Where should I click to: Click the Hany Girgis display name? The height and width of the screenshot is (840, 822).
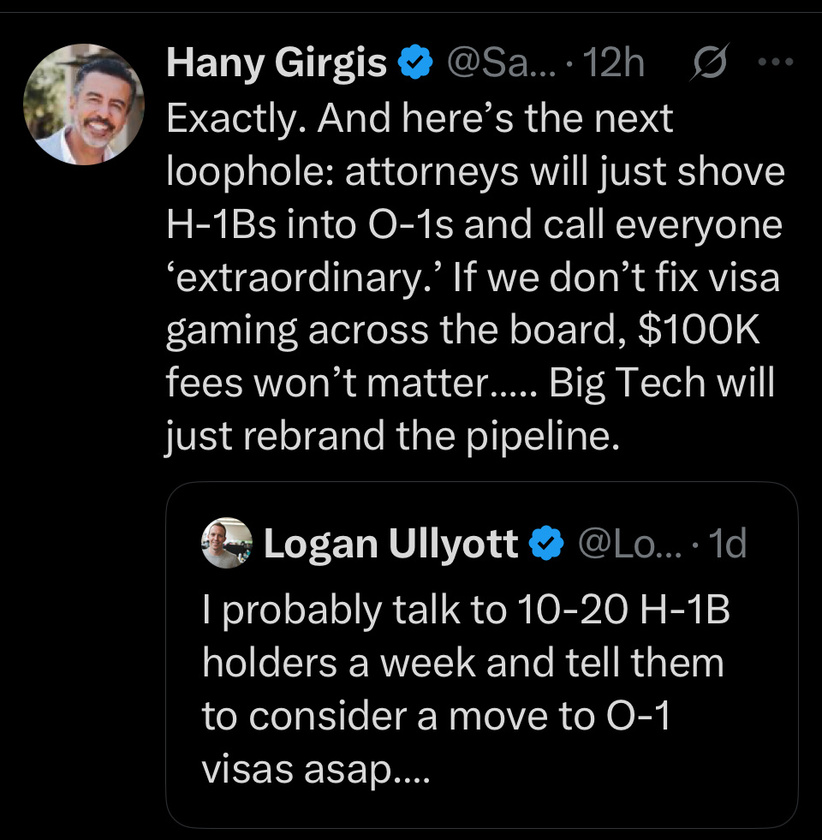tap(276, 64)
